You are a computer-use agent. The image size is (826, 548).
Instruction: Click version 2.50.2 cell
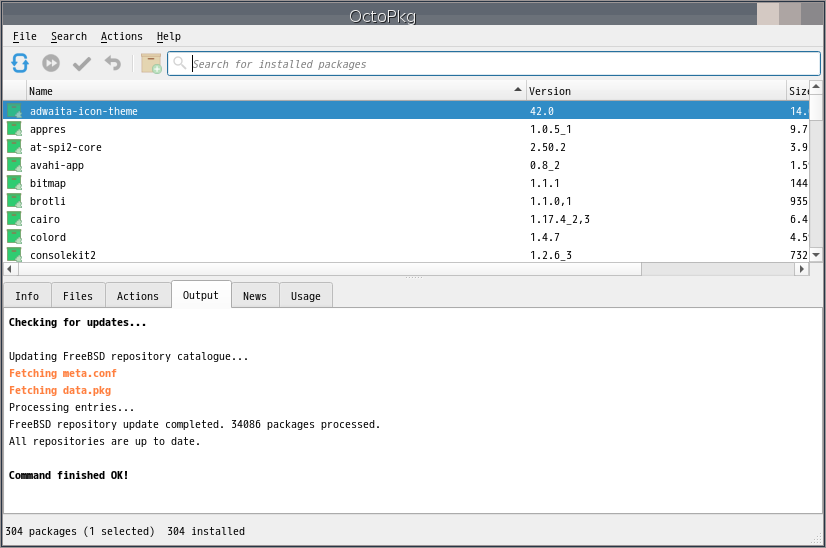coord(548,148)
